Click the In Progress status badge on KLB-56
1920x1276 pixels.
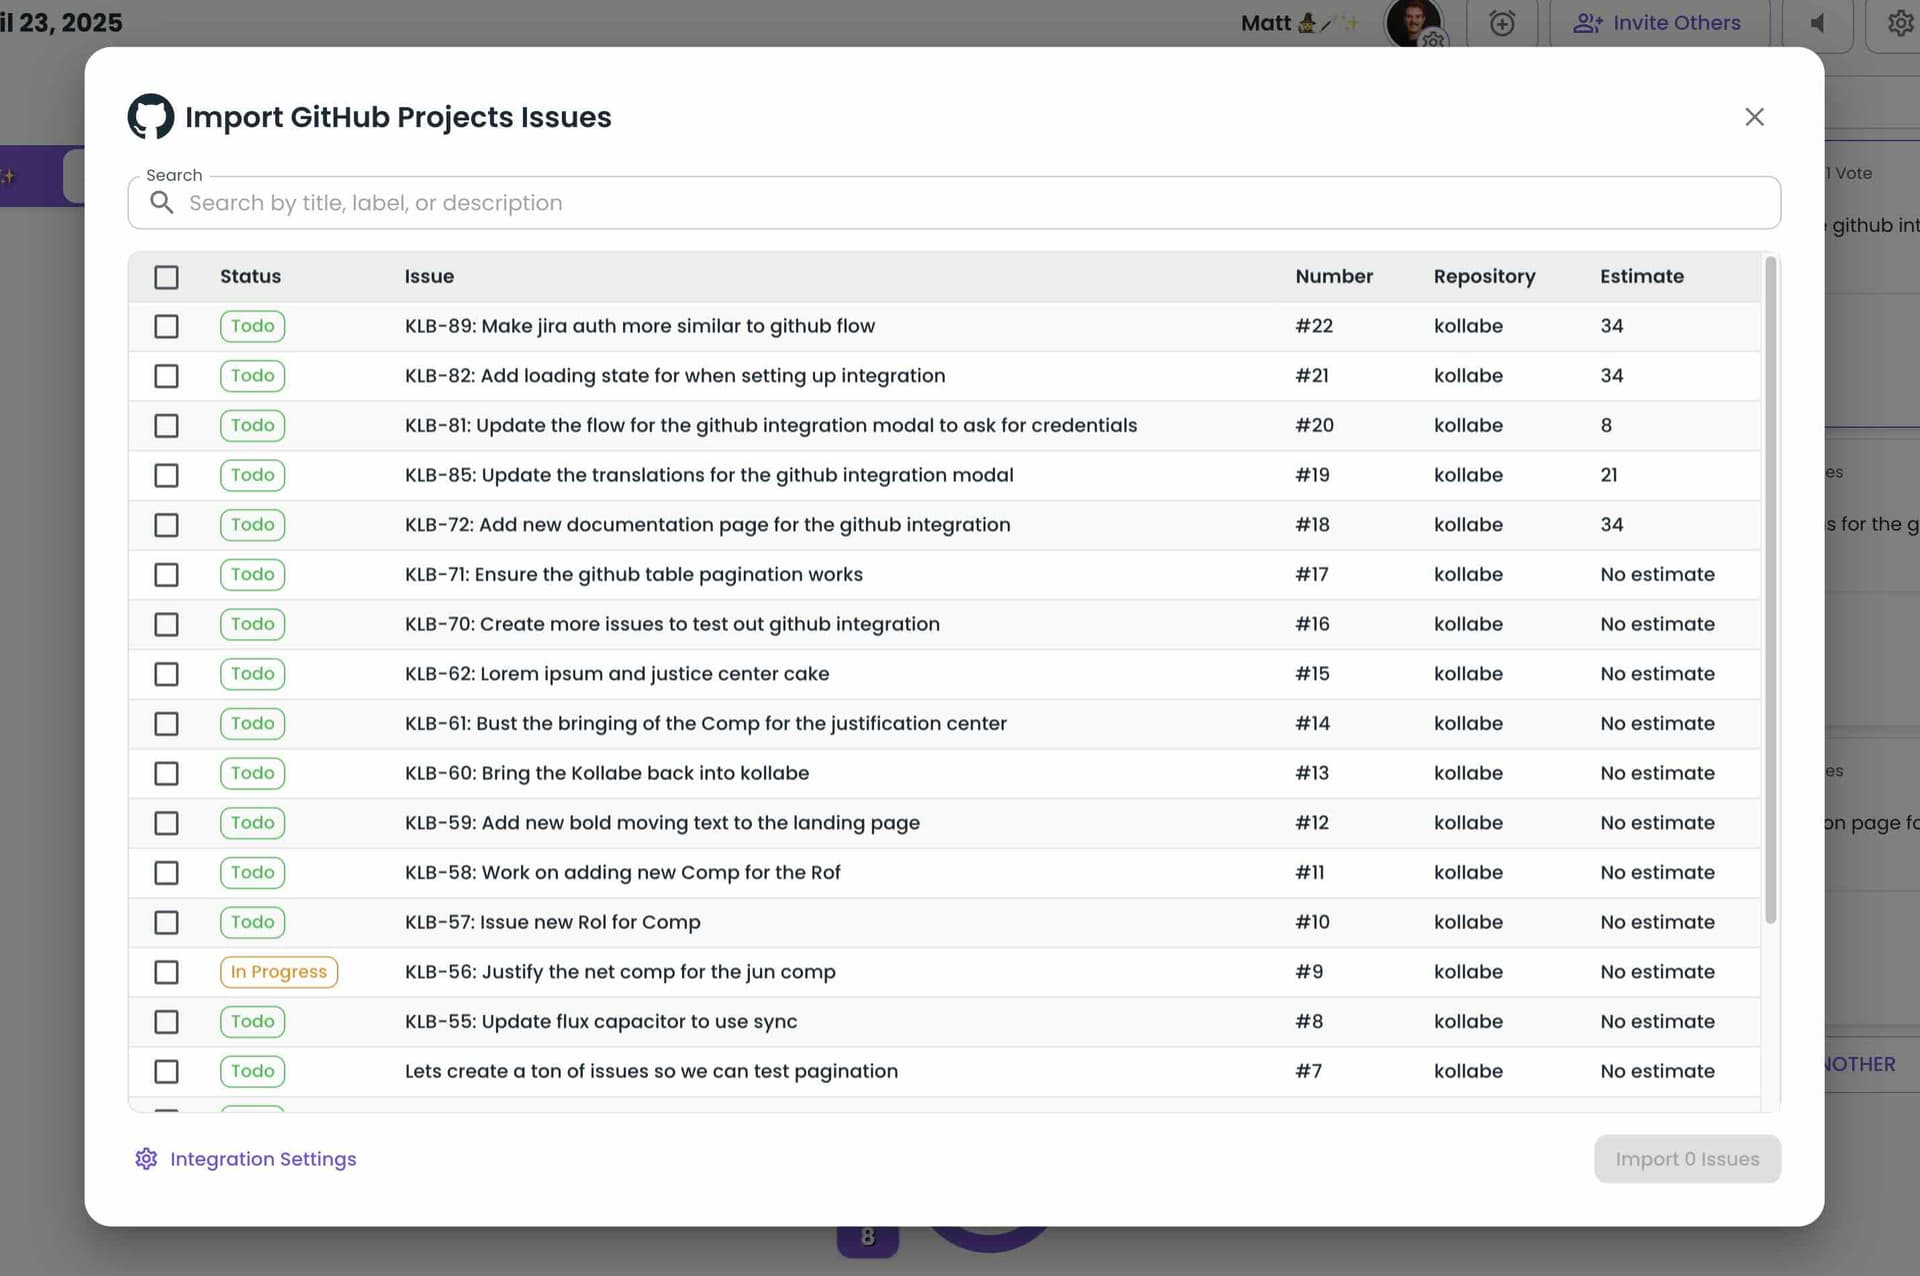[278, 971]
